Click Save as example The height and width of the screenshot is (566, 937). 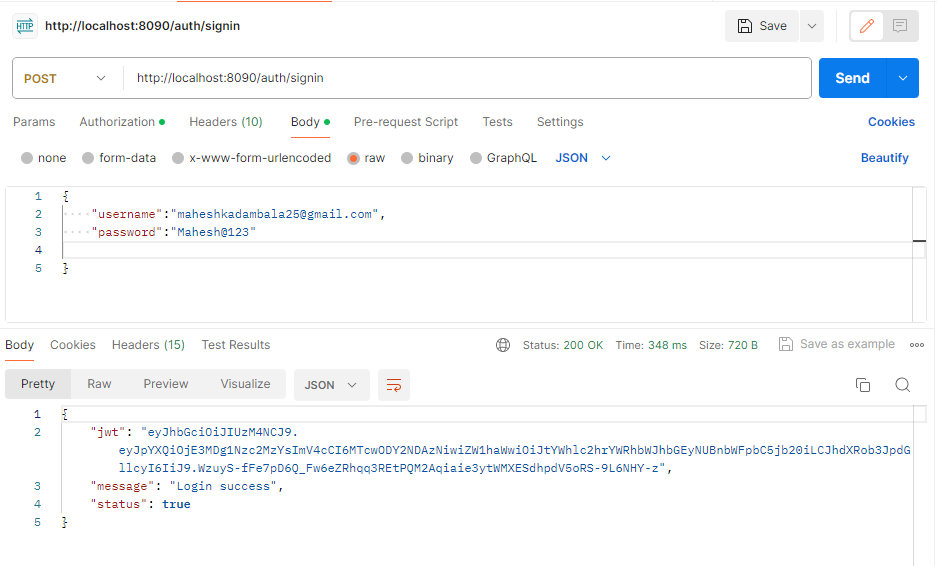pos(837,344)
